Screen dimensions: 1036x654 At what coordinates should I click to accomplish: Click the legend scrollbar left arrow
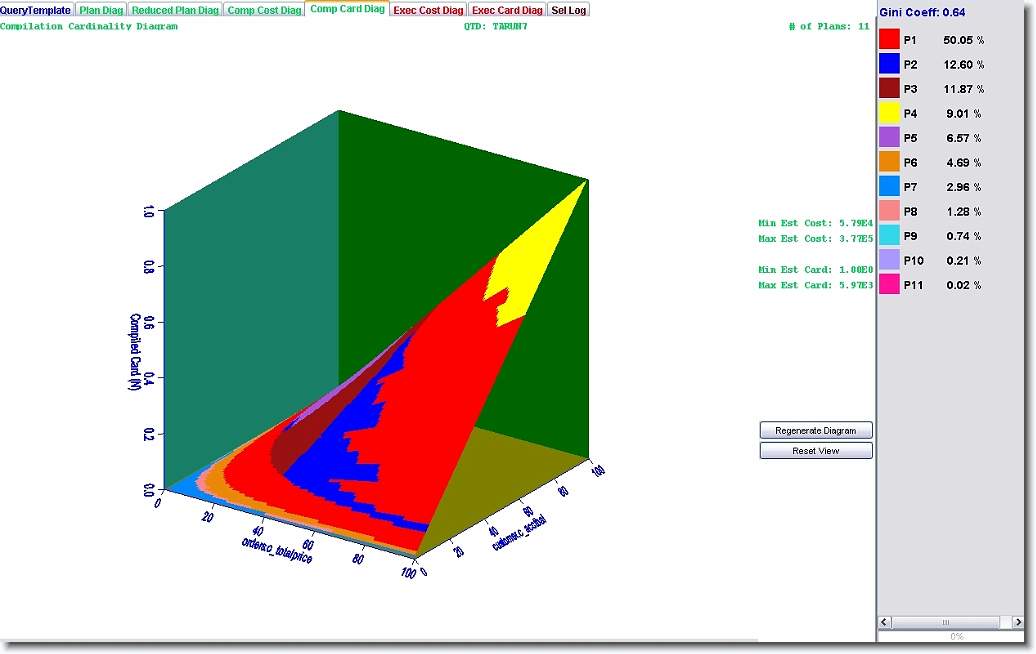(886, 623)
